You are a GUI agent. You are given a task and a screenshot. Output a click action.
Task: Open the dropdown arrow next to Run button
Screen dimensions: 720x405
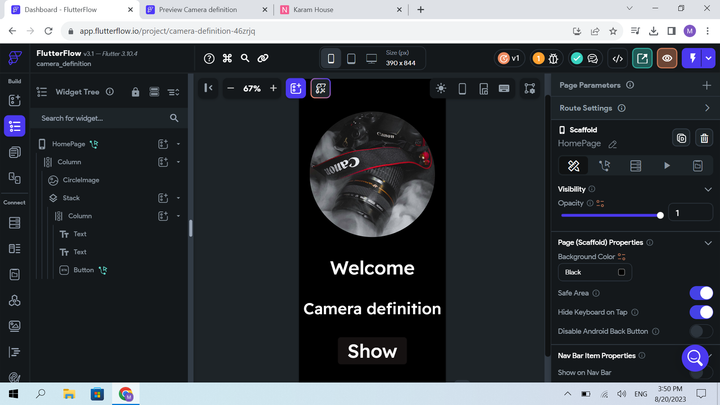pos(708,59)
